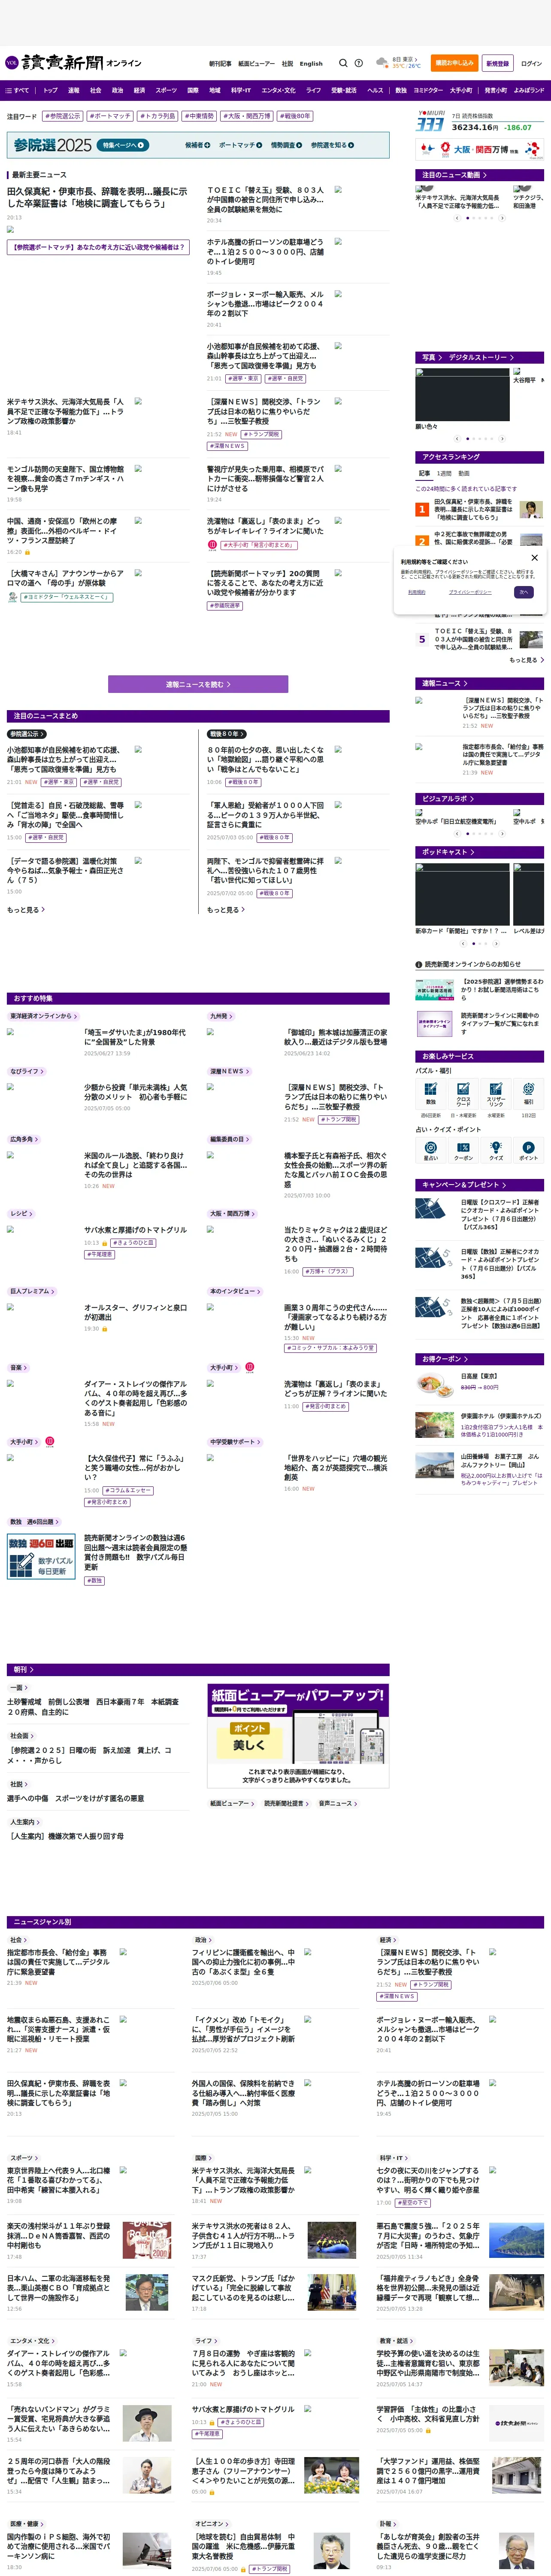
Task: Open 紙面ビューアー link in header
Action: point(256,63)
